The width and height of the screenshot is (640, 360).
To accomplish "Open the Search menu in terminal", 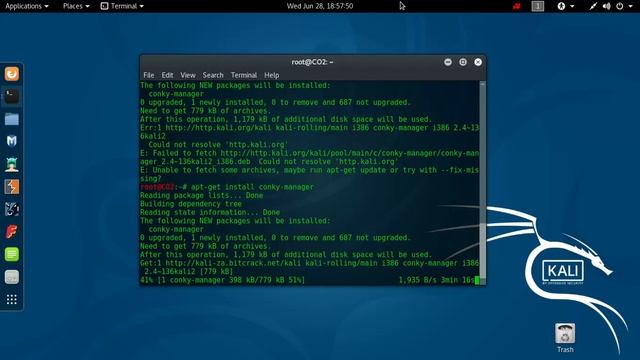I will click(x=213, y=75).
